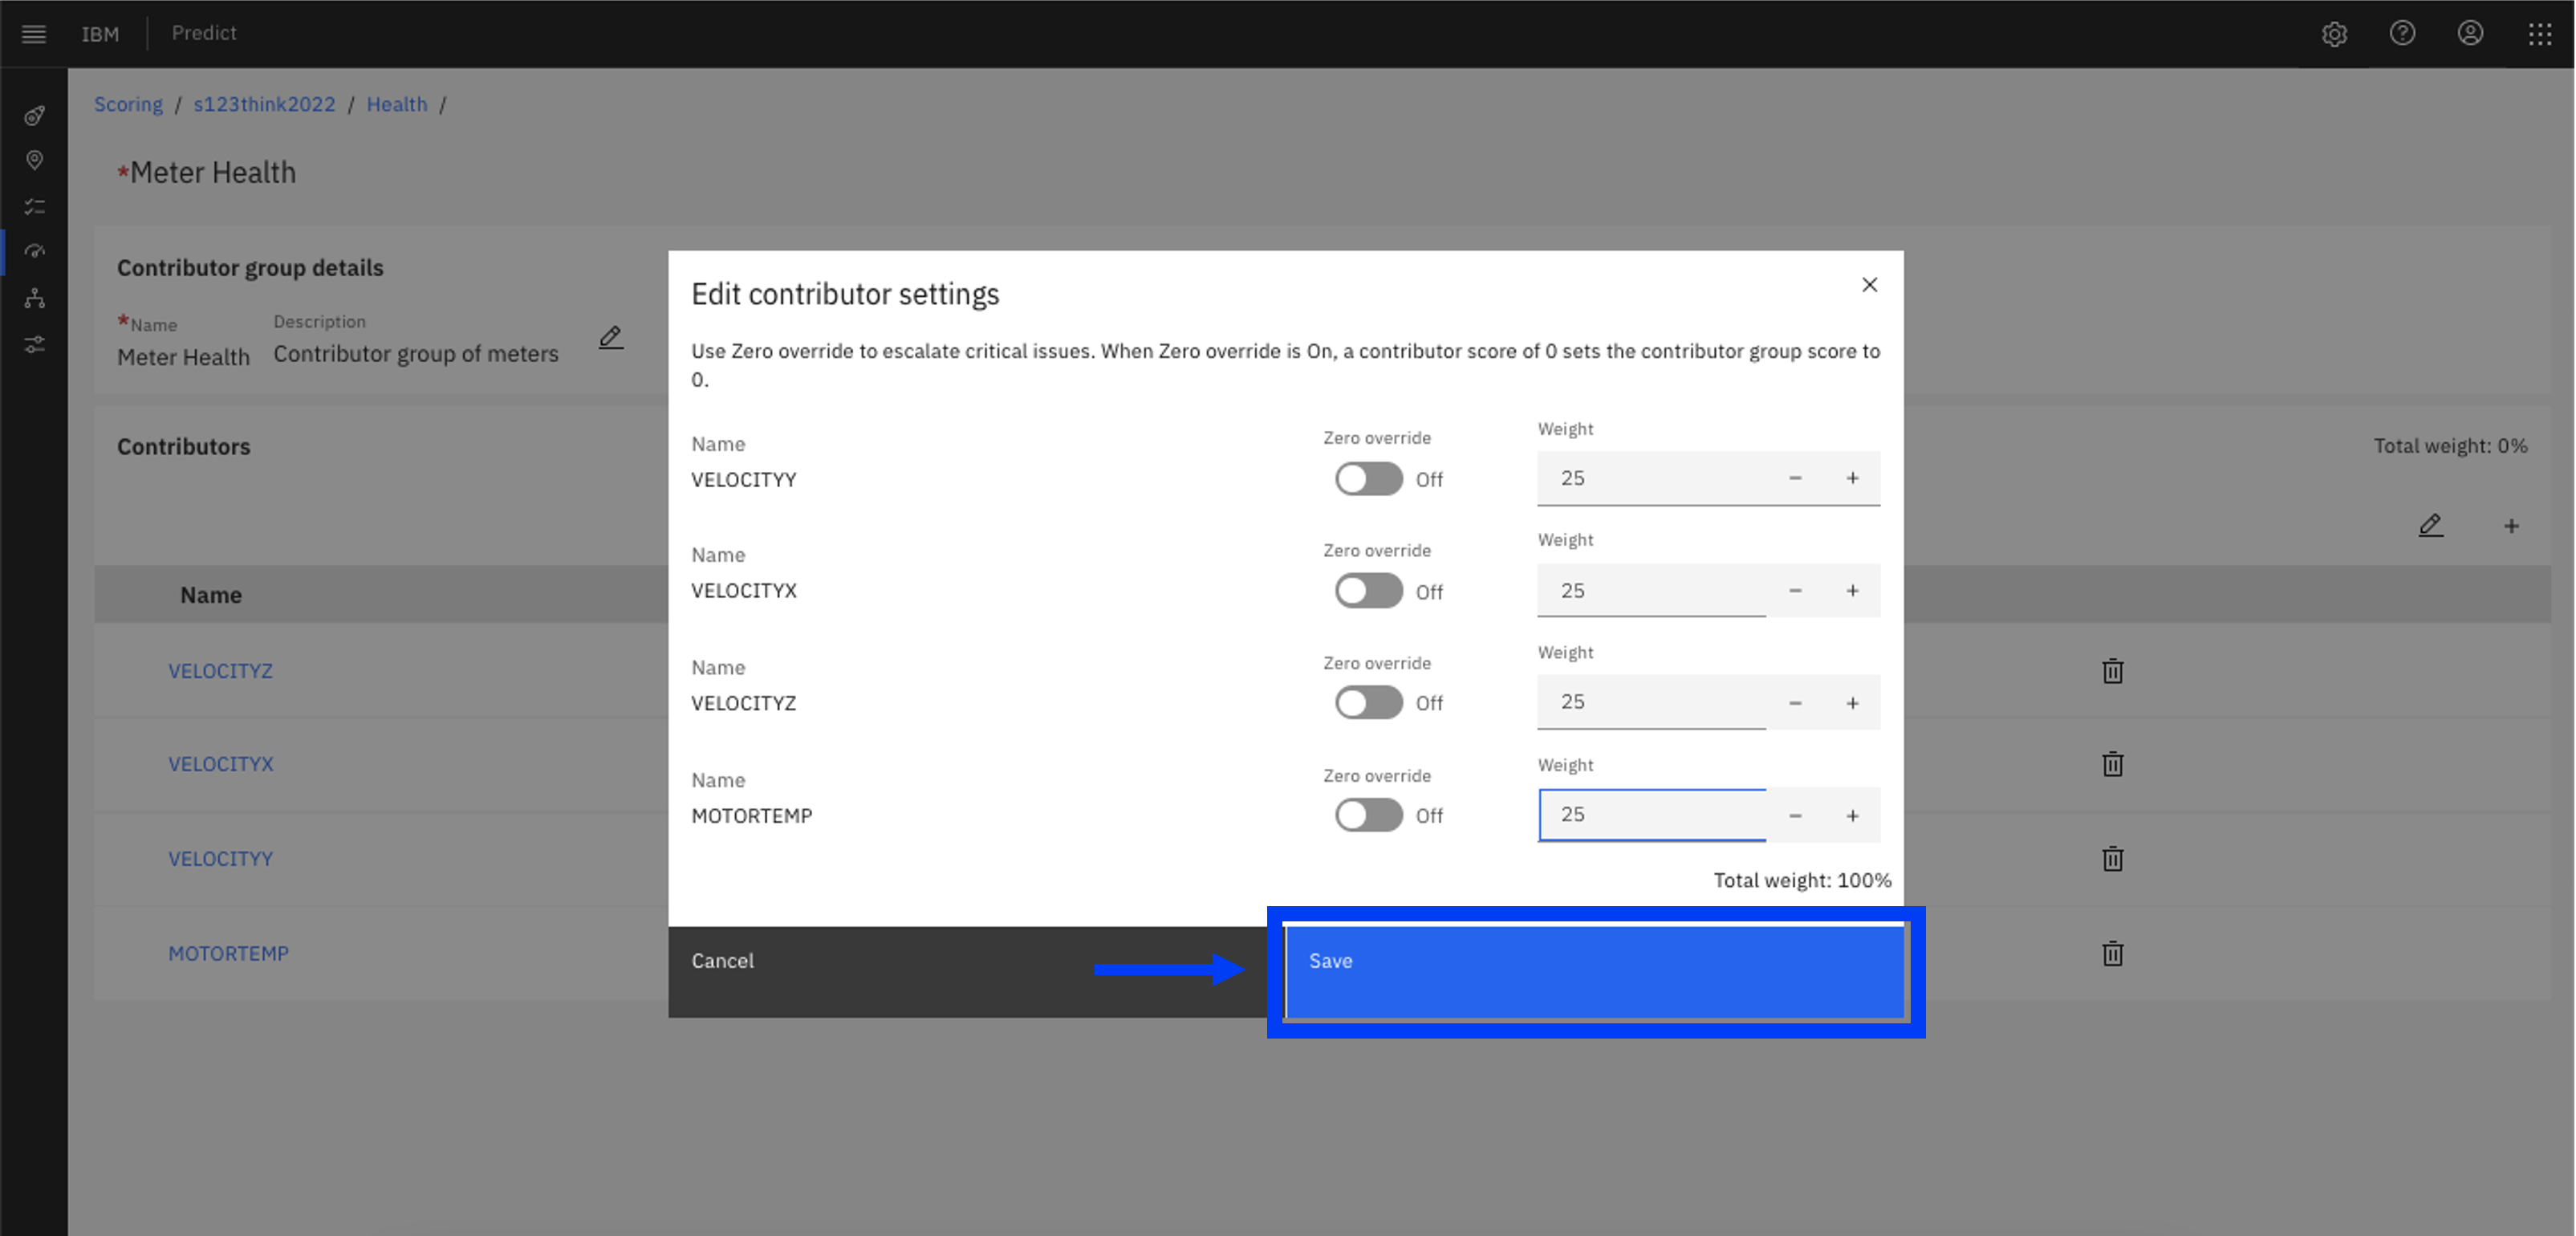
Task: Open s123think2022 breadcrumb link
Action: click(x=264, y=104)
